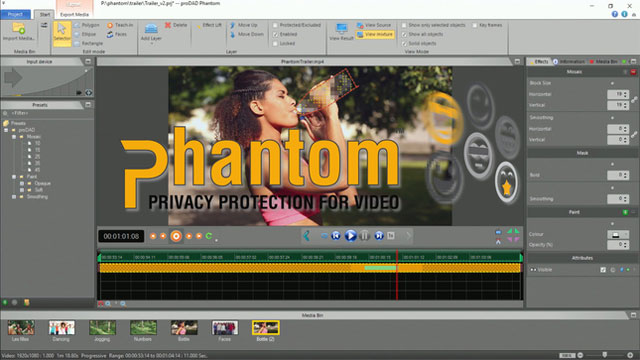Expand the Opaque preset folder

click(x=22, y=183)
